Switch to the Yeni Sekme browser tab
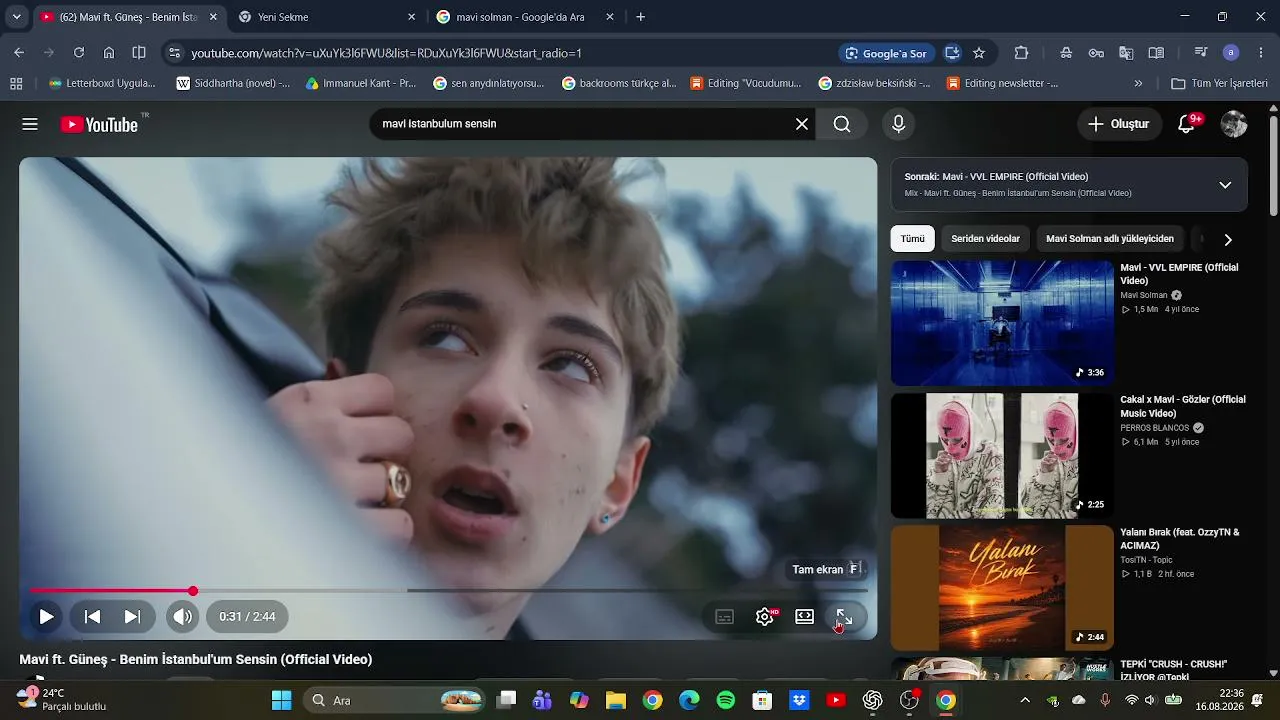Viewport: 1280px width, 720px height. coord(328,17)
